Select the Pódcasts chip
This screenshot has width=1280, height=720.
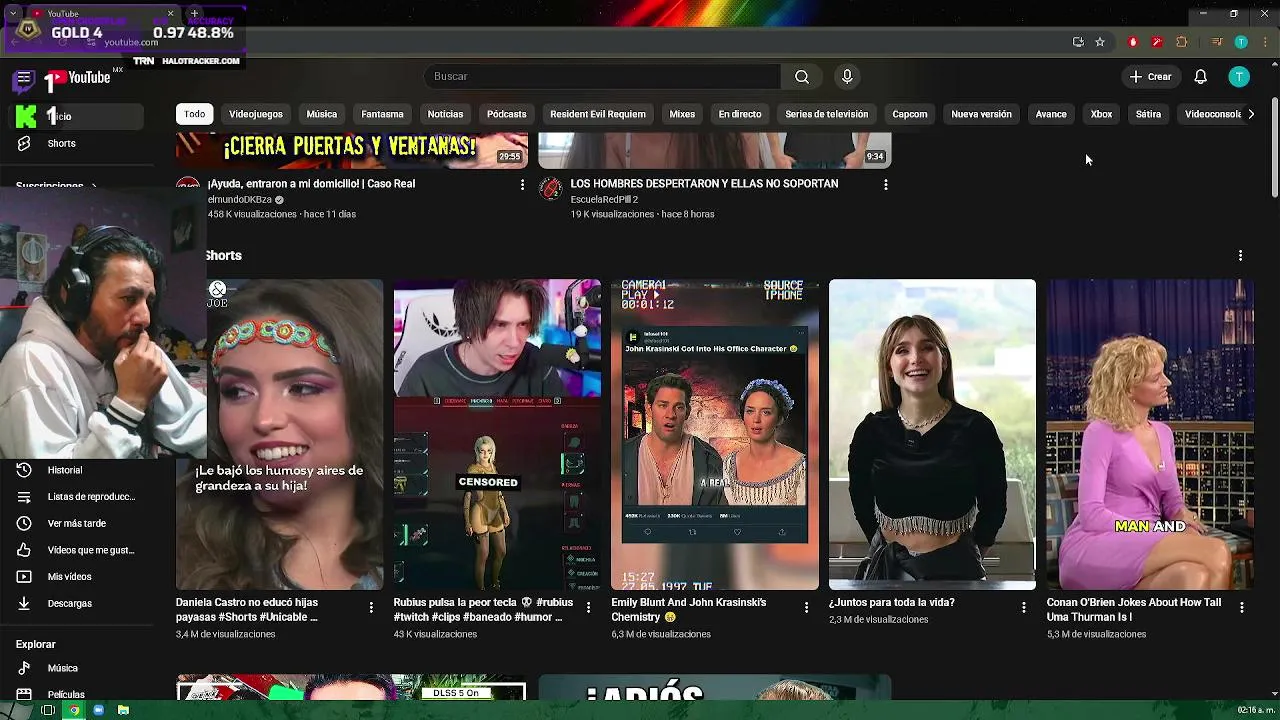[x=507, y=114]
